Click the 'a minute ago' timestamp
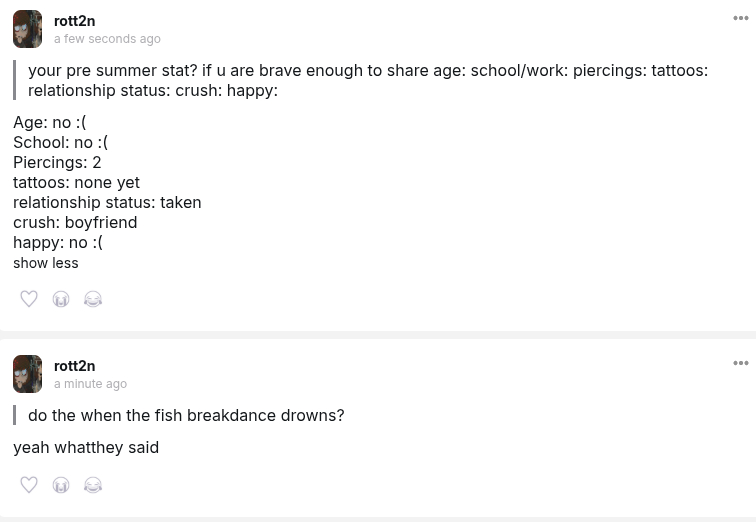This screenshot has width=756, height=522. tap(90, 384)
